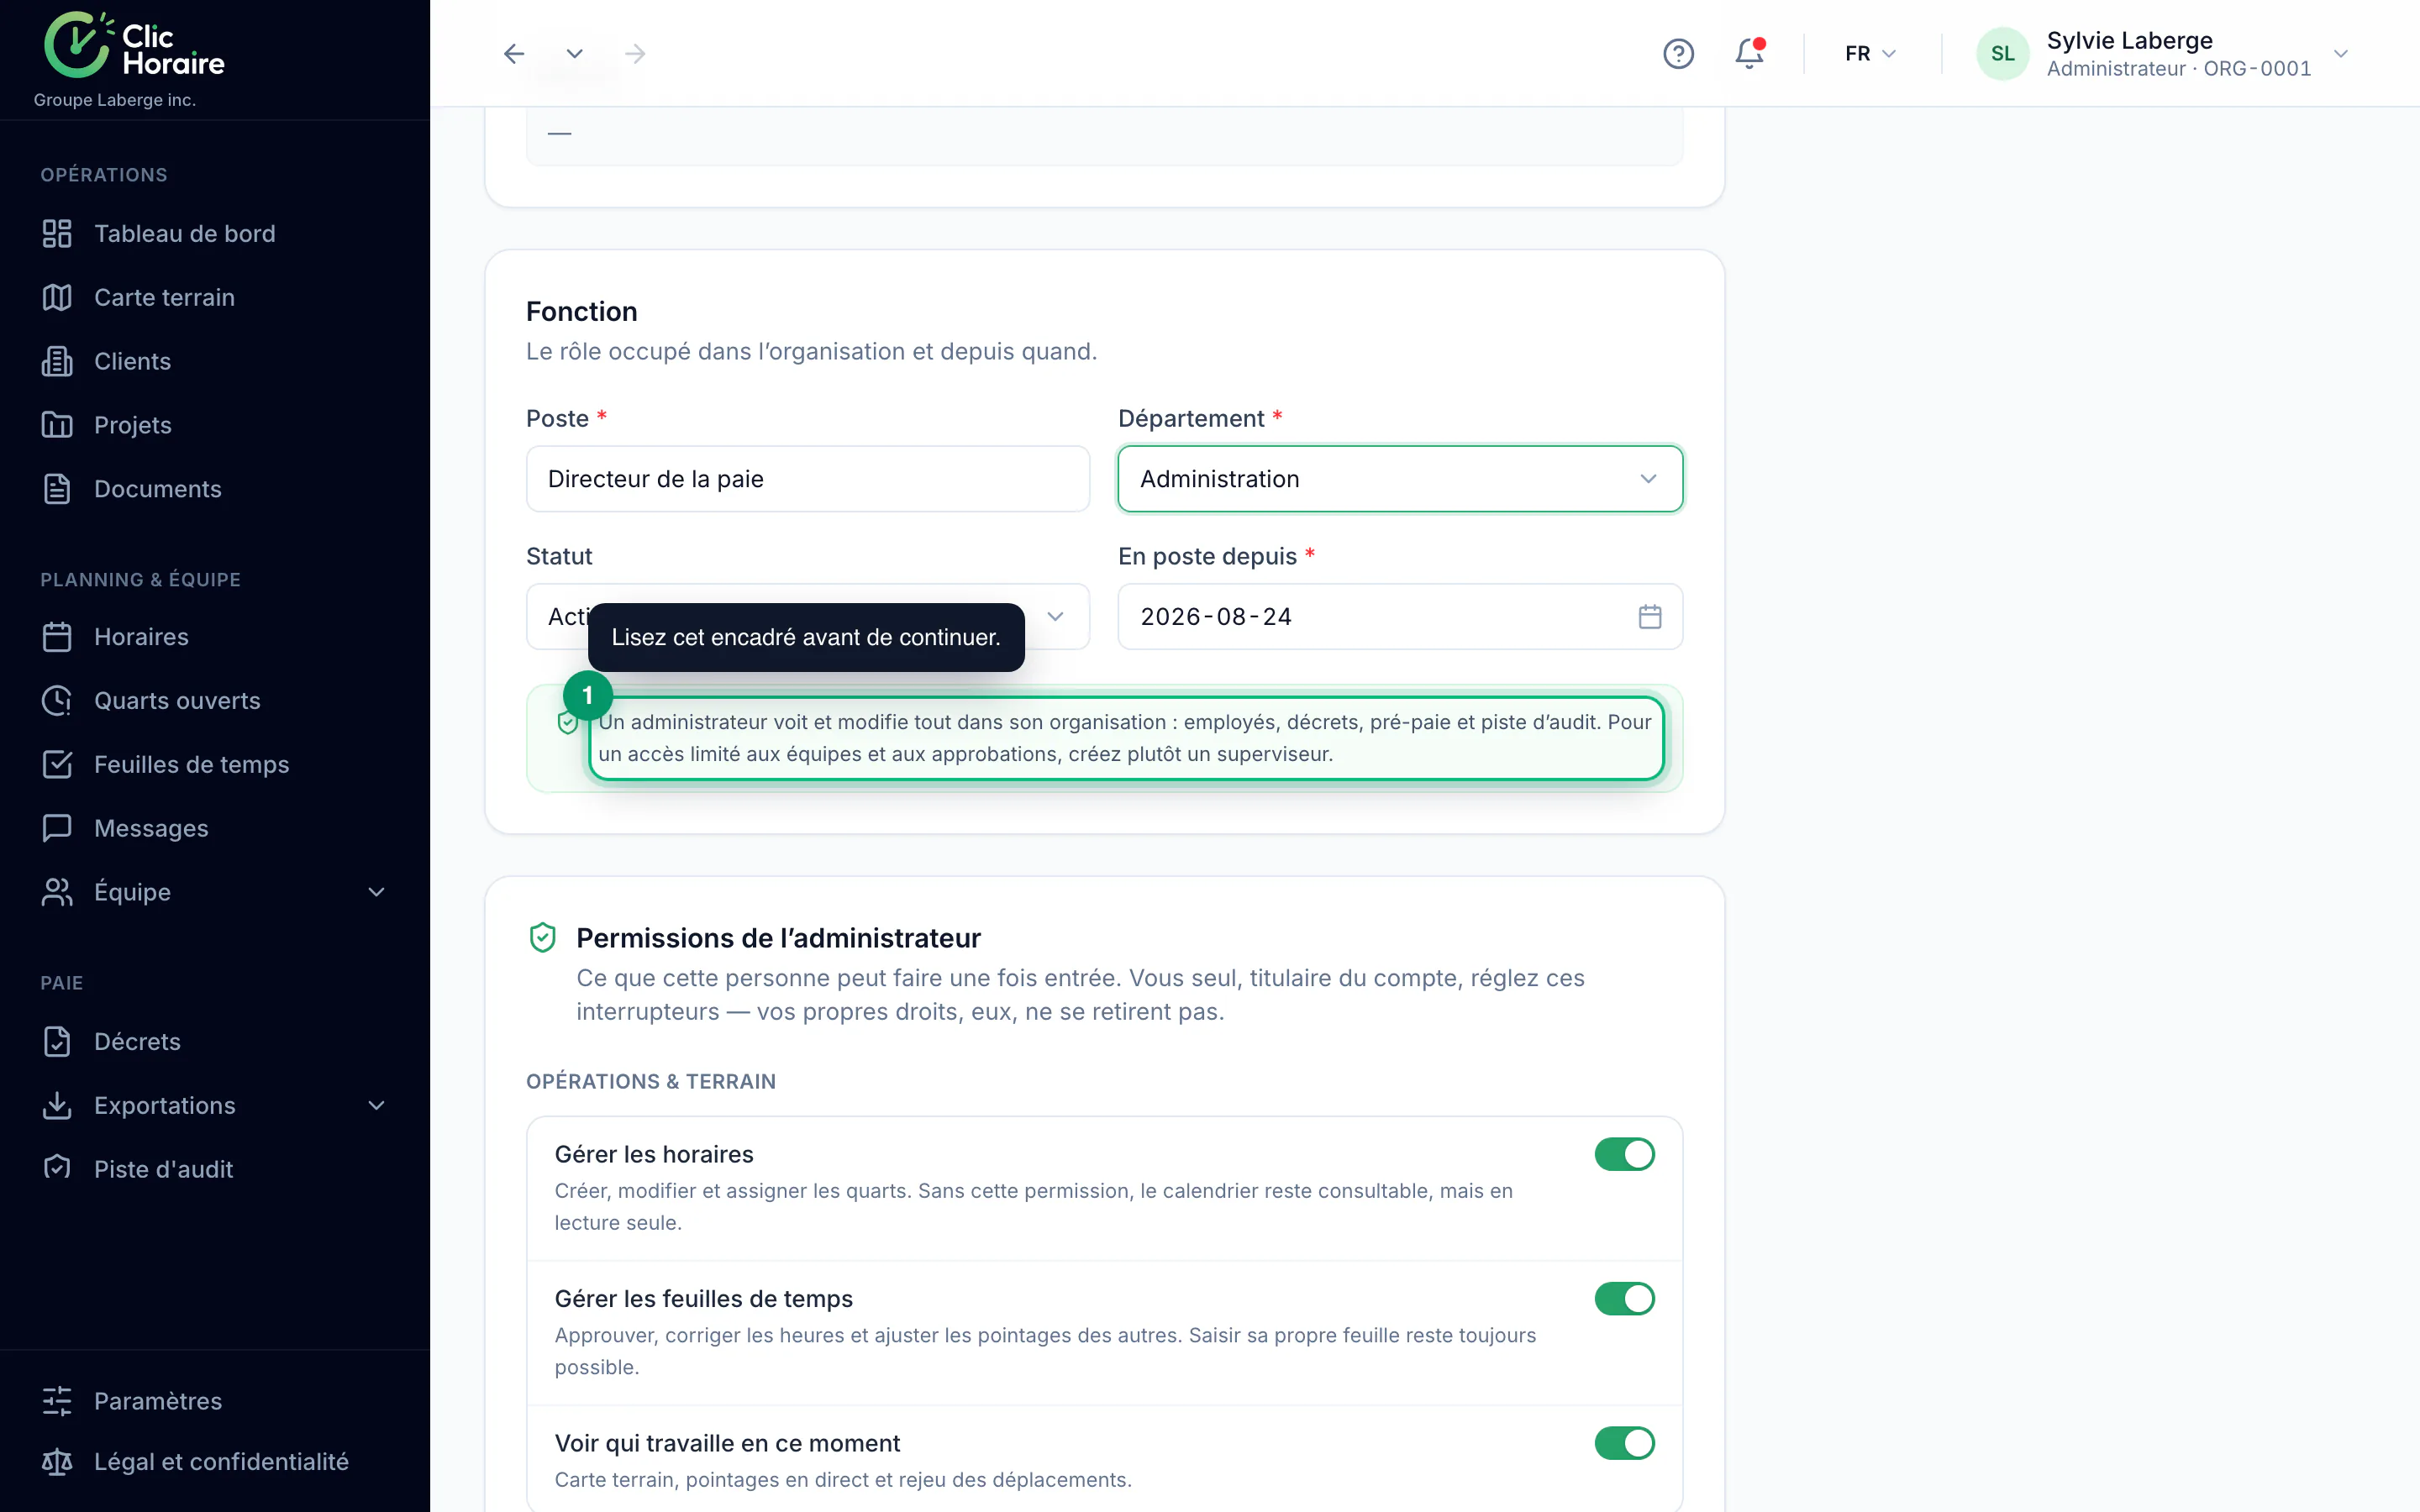
Task: Disable Gérer les feuilles de temps switch
Action: [1624, 1299]
